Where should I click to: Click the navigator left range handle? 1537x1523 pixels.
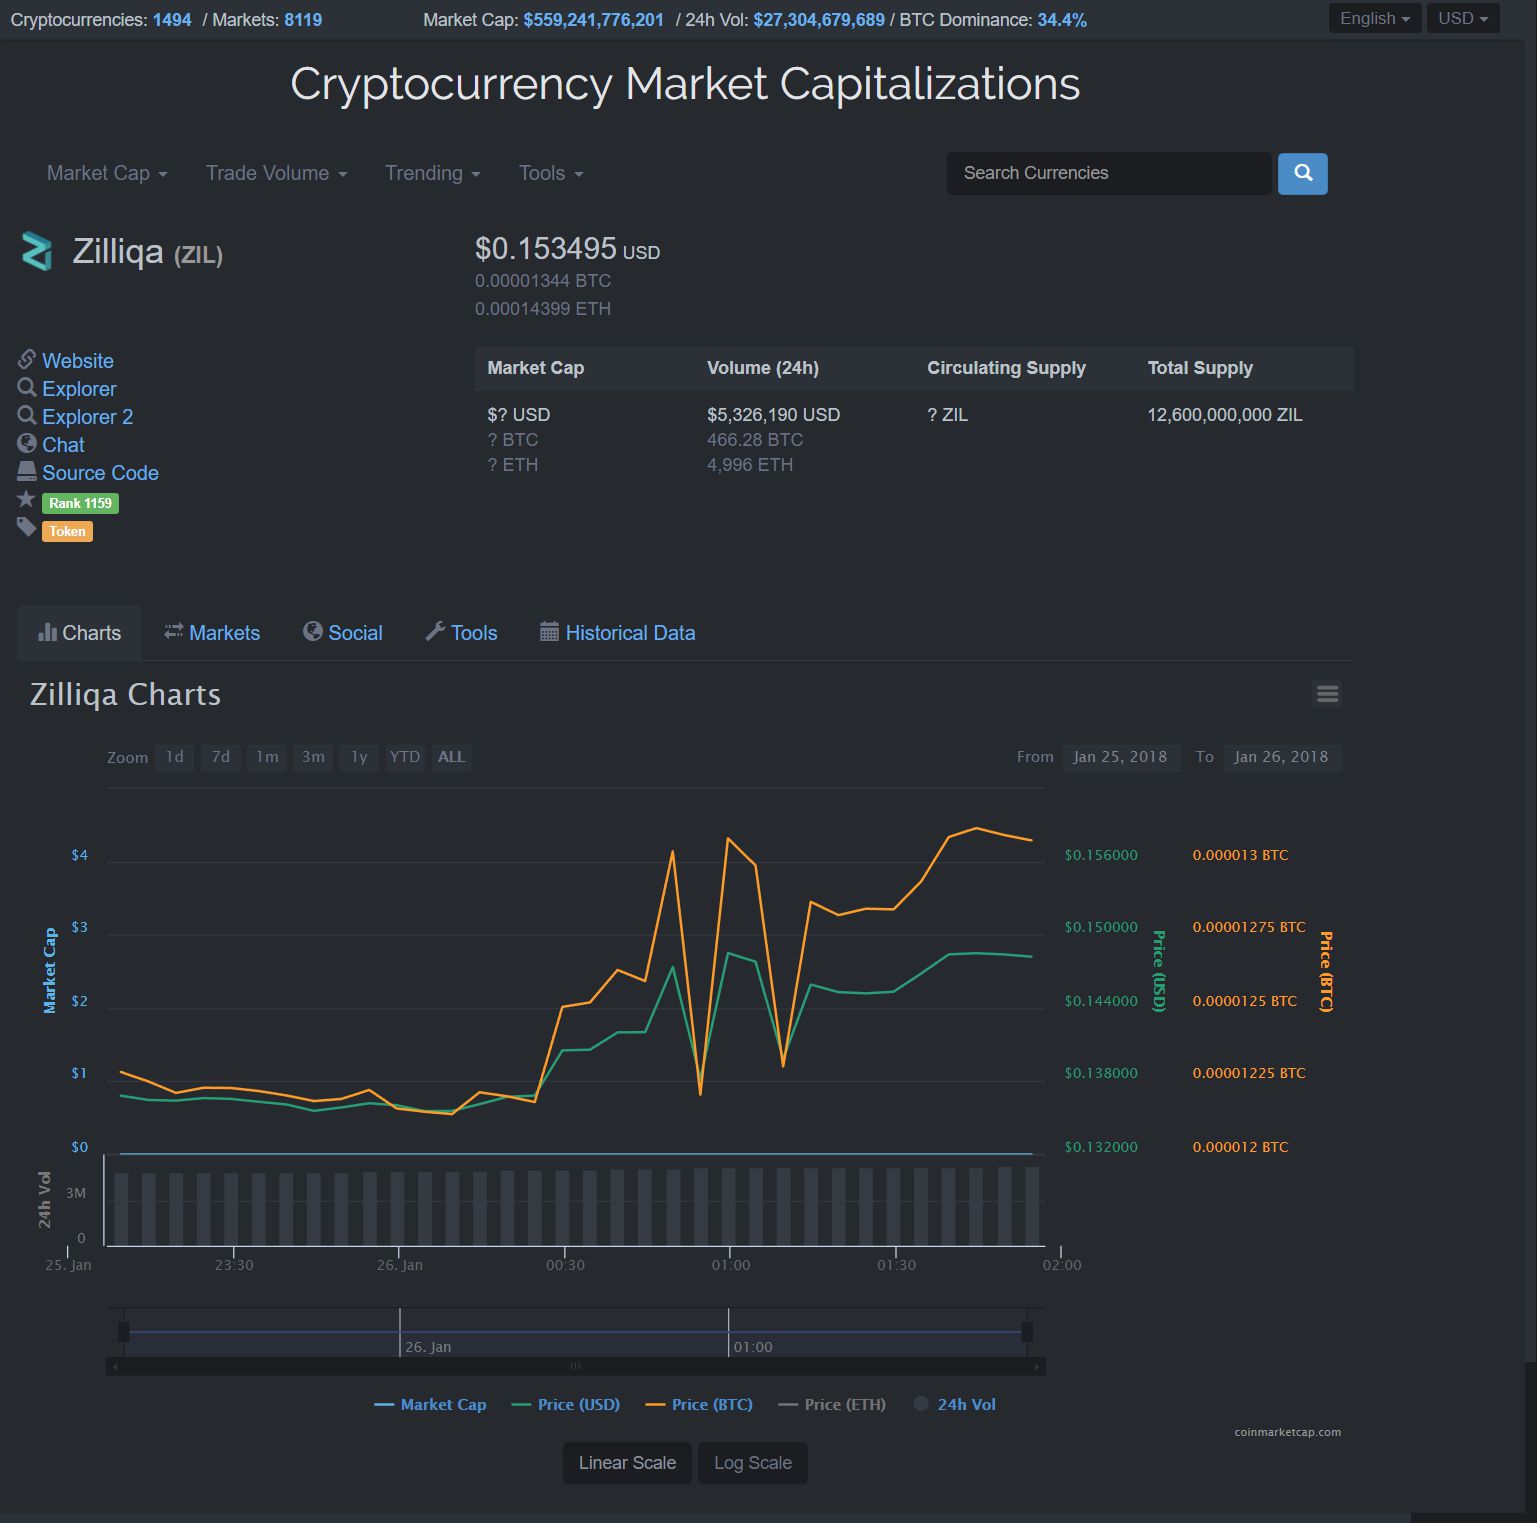pos(124,1332)
